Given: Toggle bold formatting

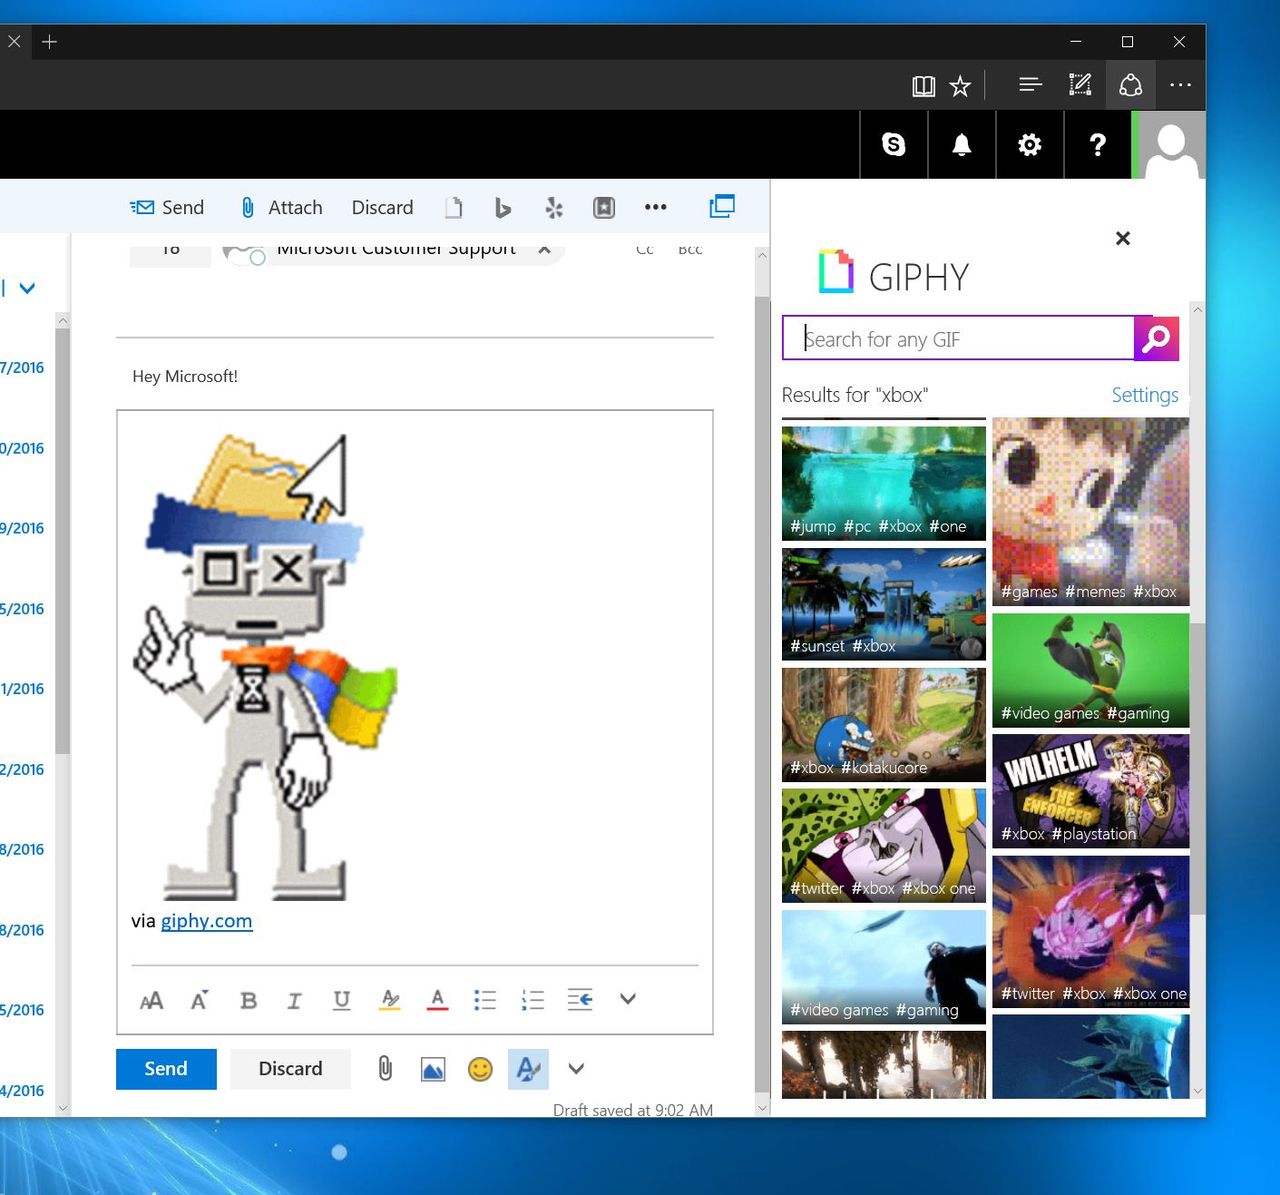Looking at the screenshot, I should 248,1000.
